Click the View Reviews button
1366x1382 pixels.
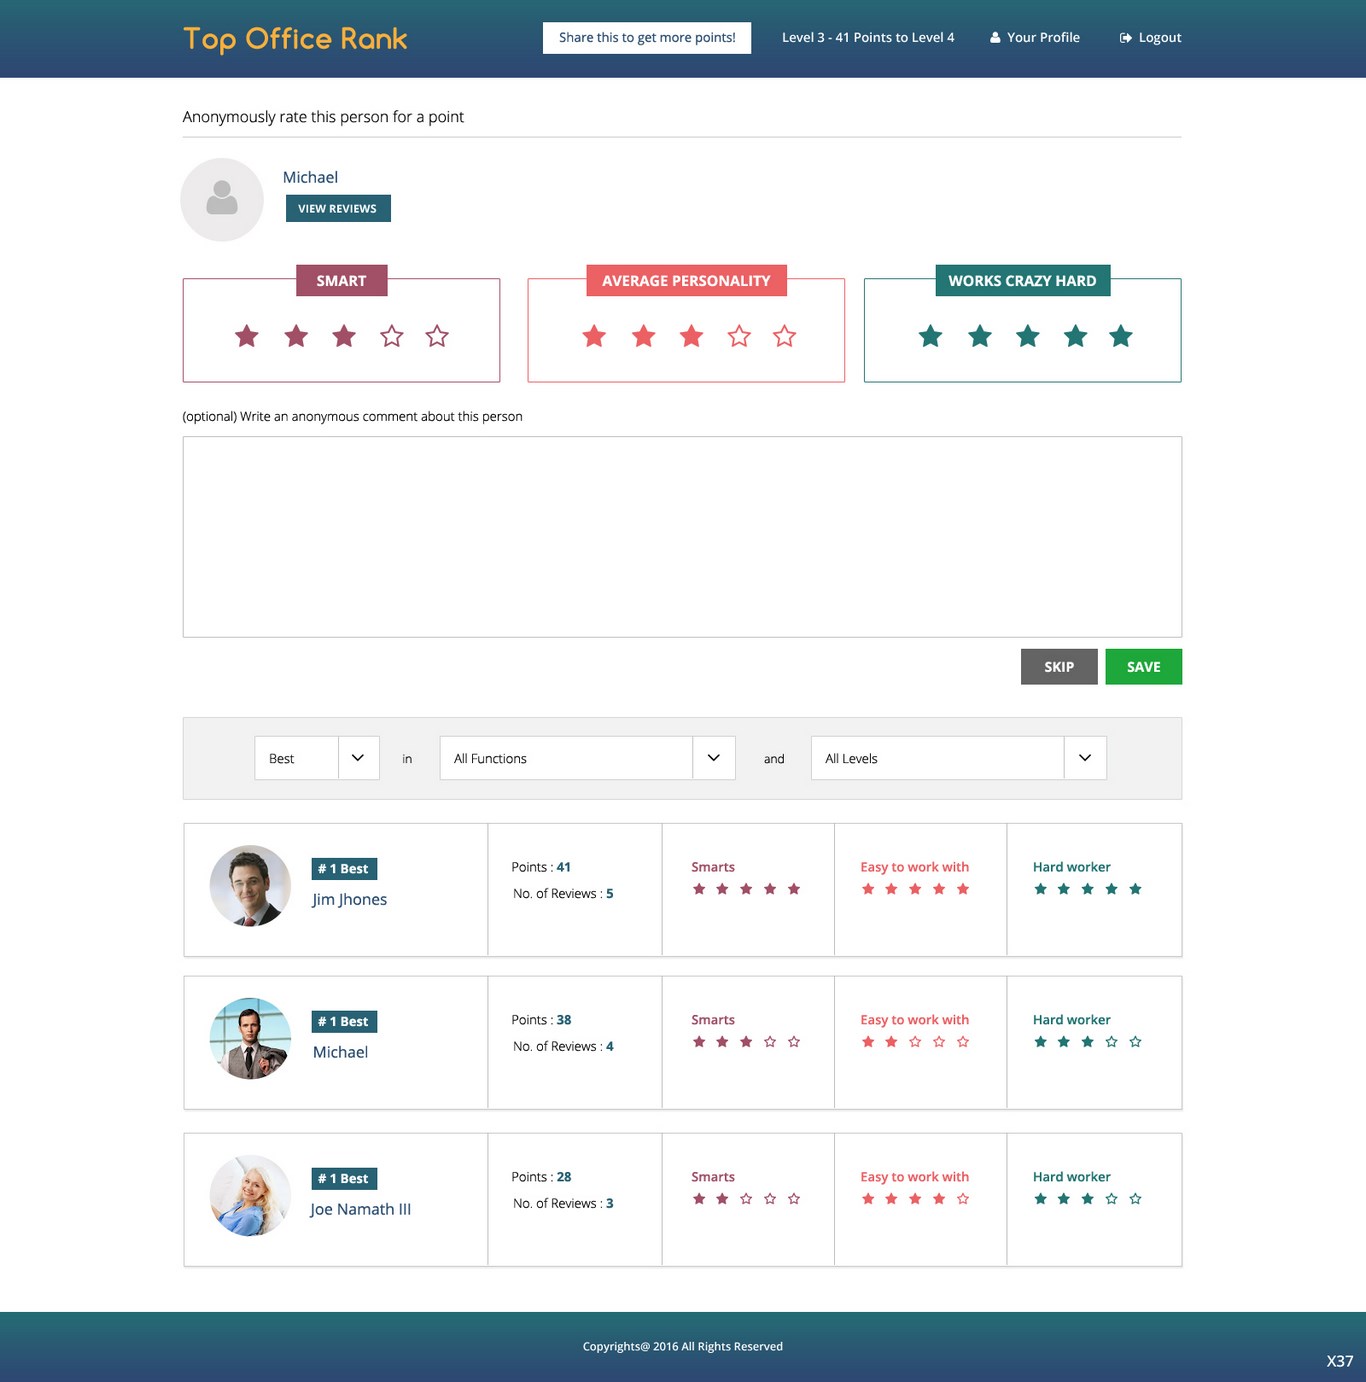coord(338,208)
